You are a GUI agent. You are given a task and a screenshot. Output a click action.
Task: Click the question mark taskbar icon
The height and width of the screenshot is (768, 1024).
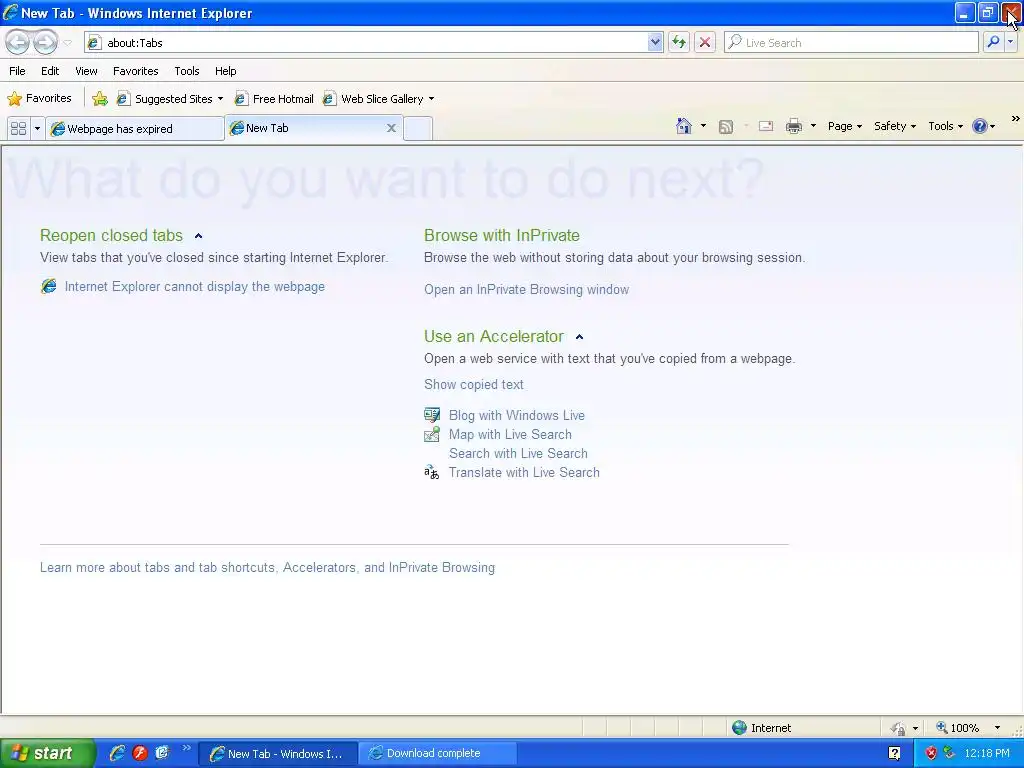pos(894,753)
